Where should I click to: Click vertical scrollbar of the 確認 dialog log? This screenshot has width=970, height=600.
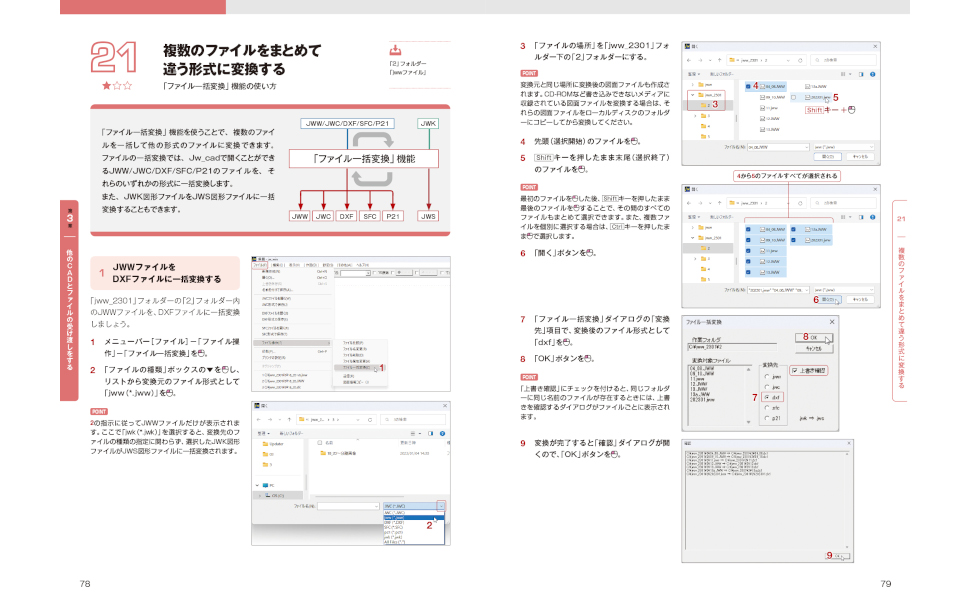pos(848,500)
